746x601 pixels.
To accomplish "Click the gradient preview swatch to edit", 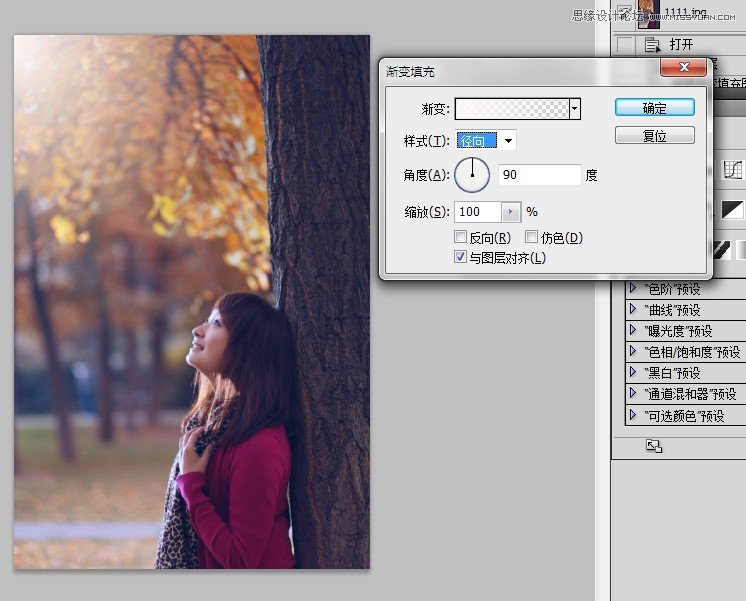I will pyautogui.click(x=512, y=109).
